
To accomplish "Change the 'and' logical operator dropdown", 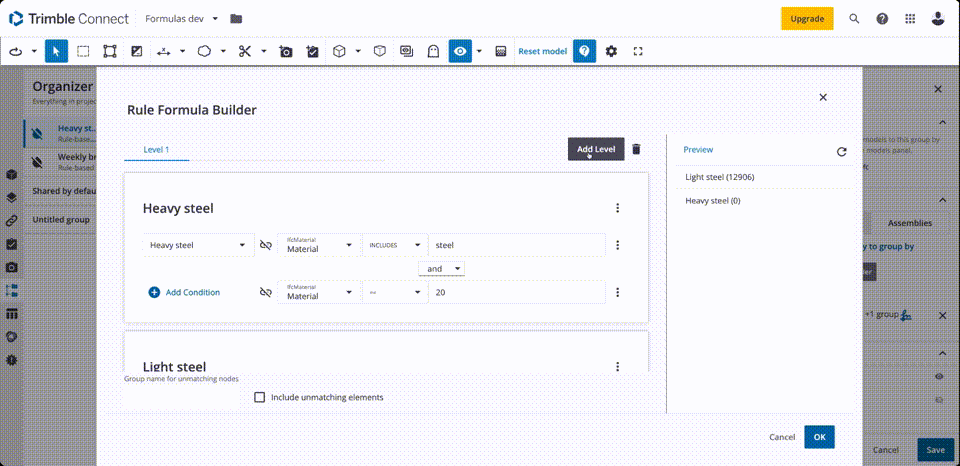I will [441, 269].
